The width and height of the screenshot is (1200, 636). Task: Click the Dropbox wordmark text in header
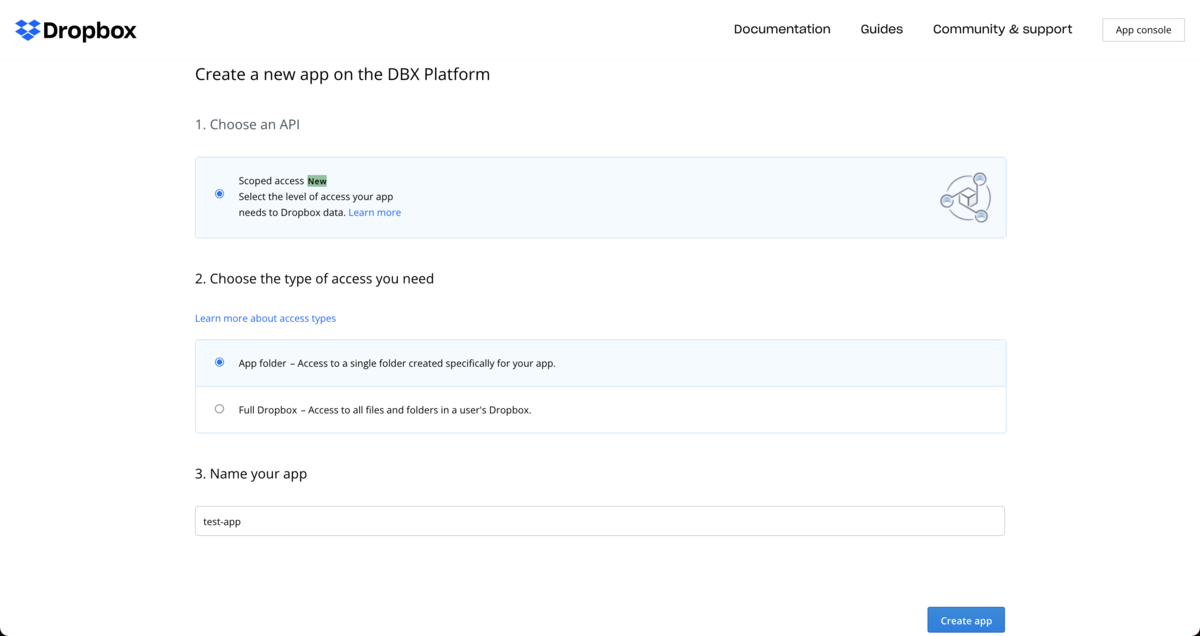pos(90,30)
